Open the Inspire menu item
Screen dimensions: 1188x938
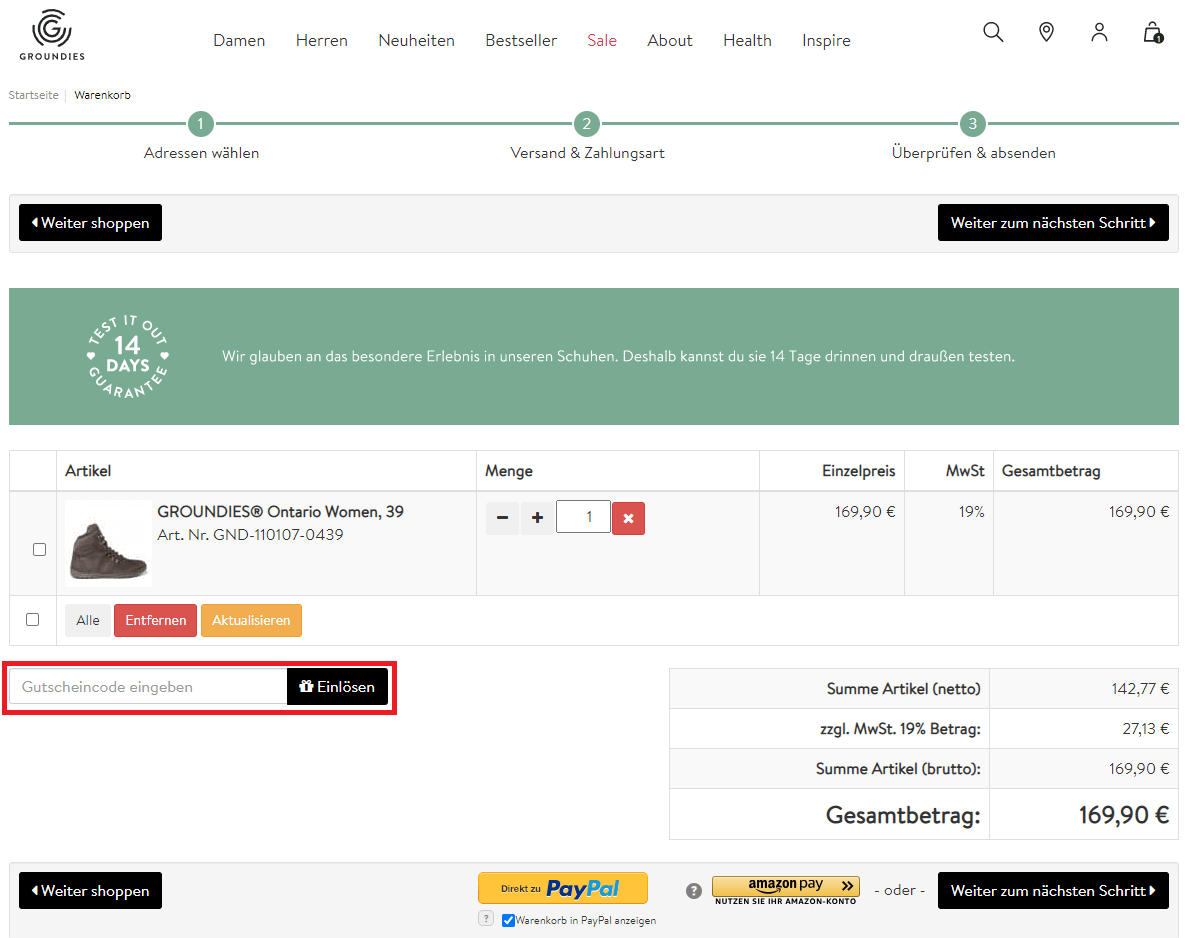click(x=827, y=40)
